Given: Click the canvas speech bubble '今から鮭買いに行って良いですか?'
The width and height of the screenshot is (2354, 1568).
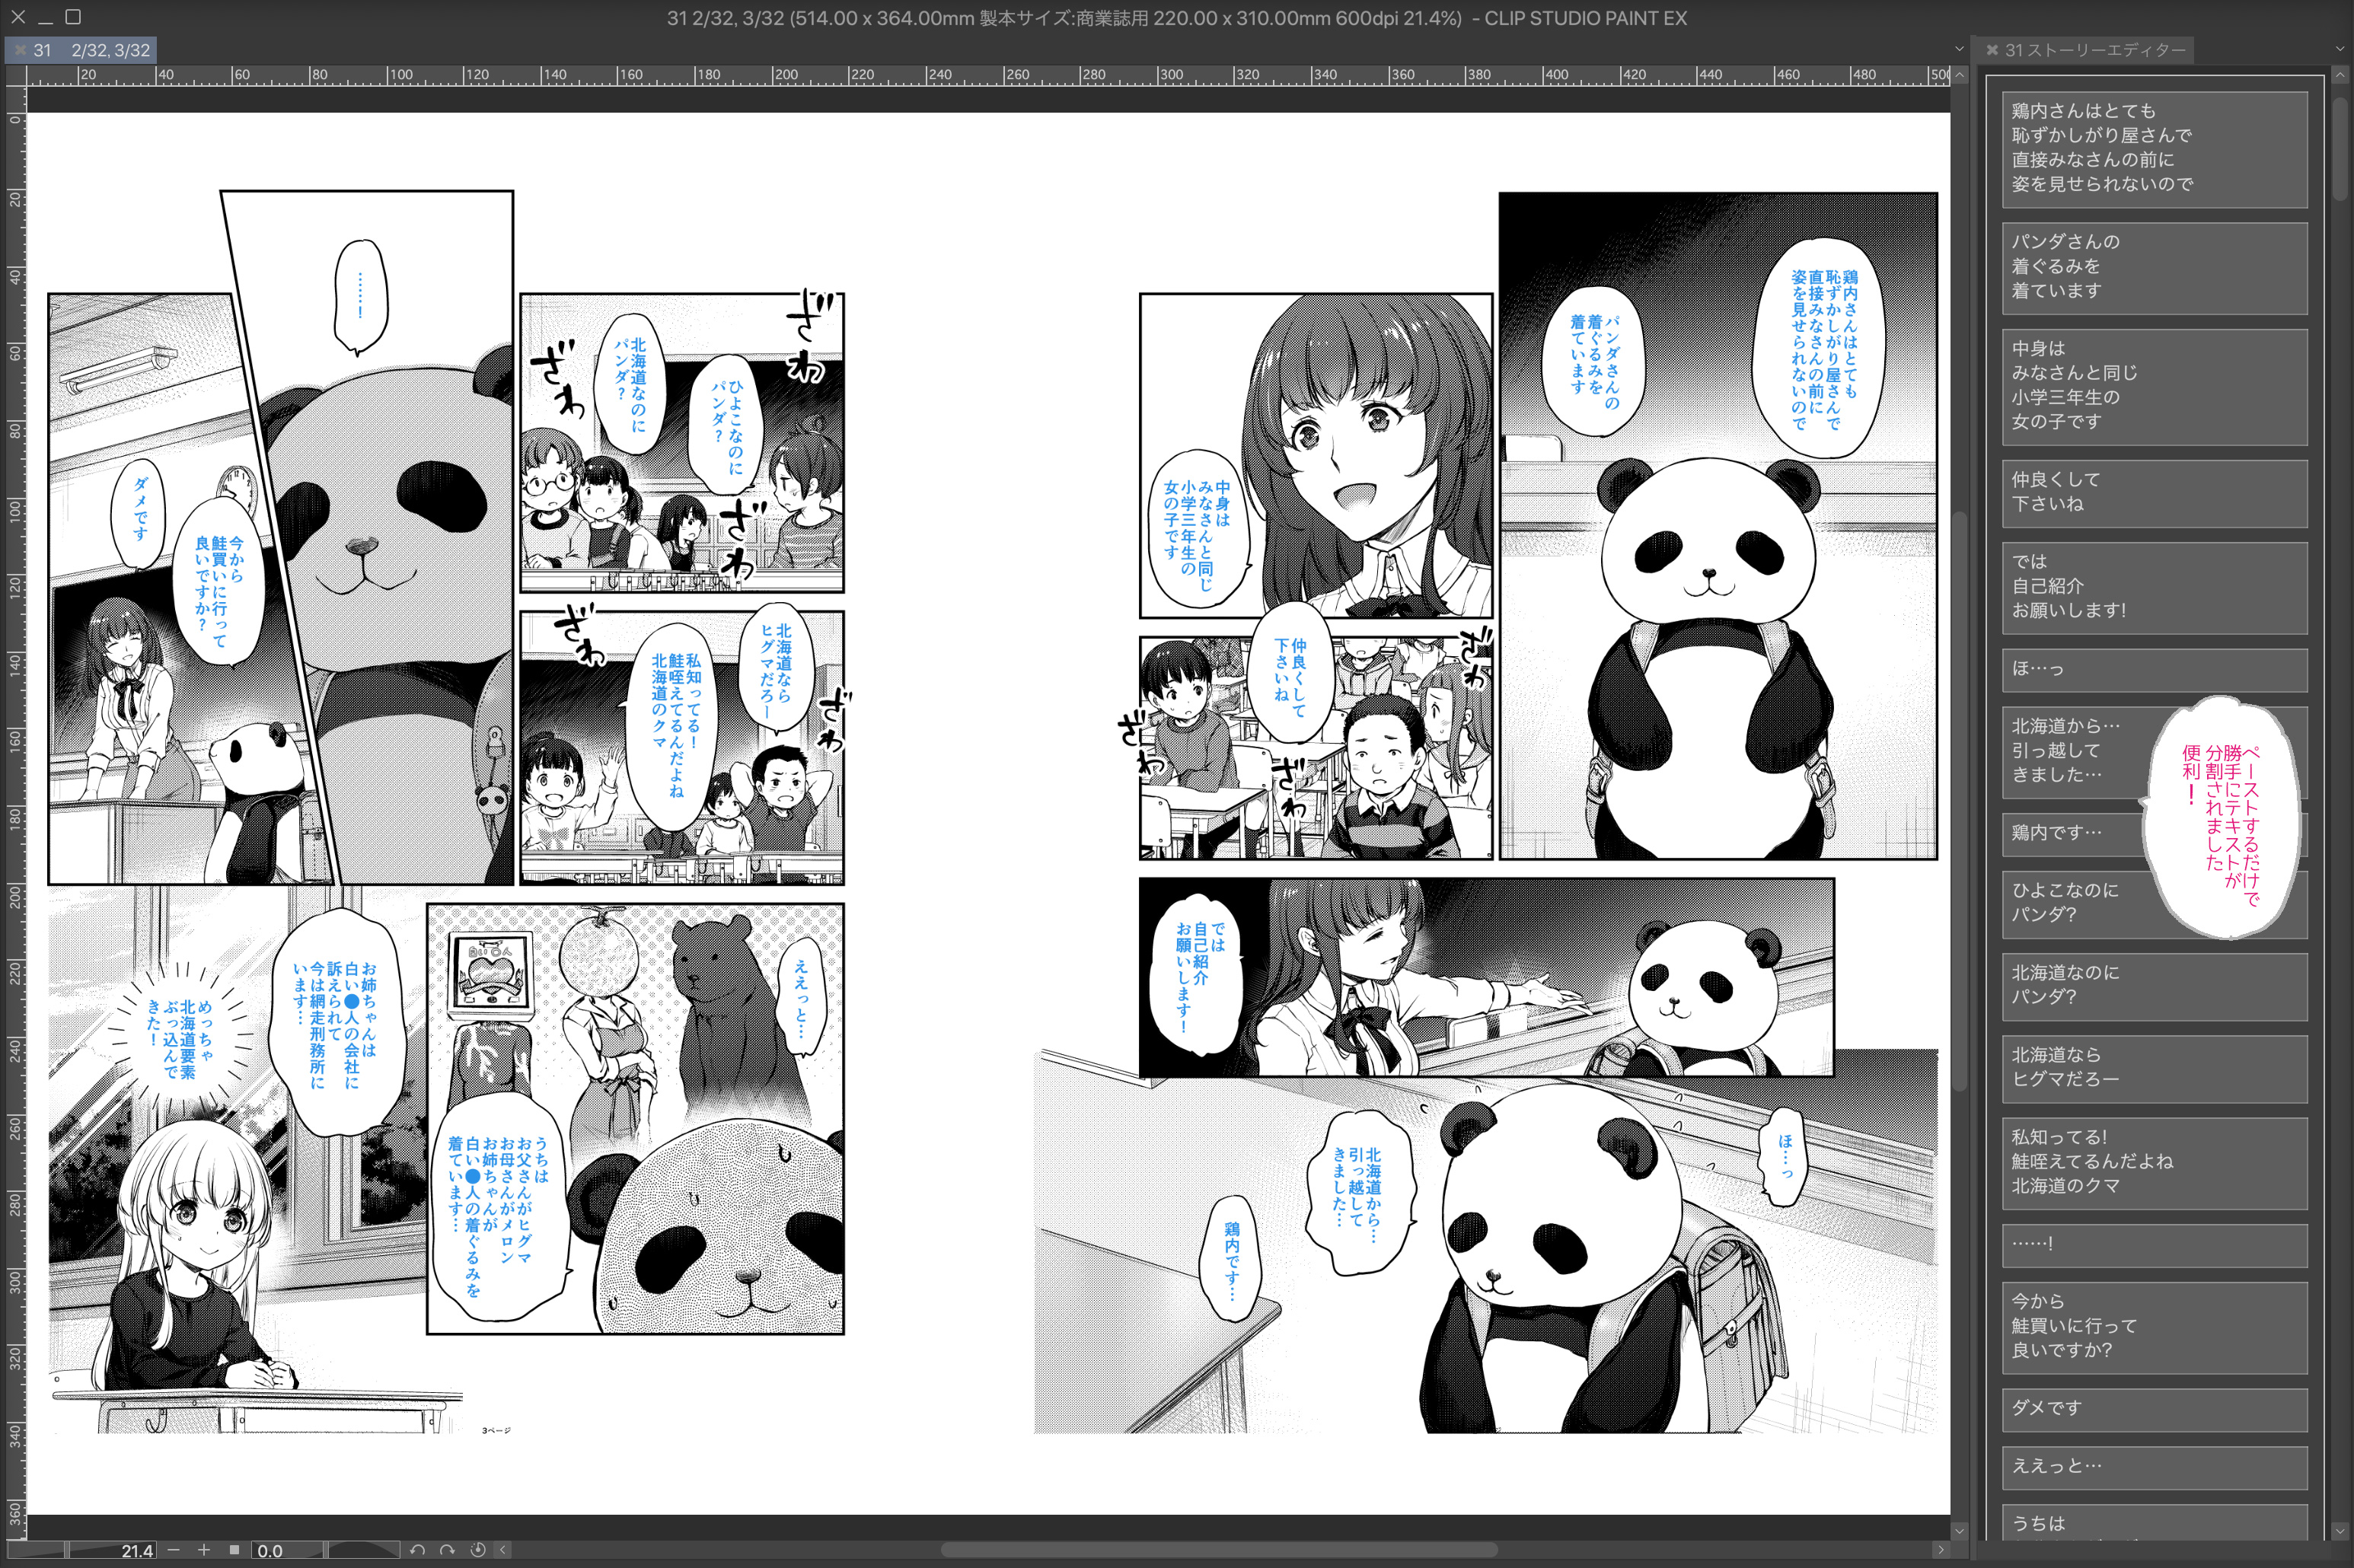Looking at the screenshot, I should click(x=220, y=582).
